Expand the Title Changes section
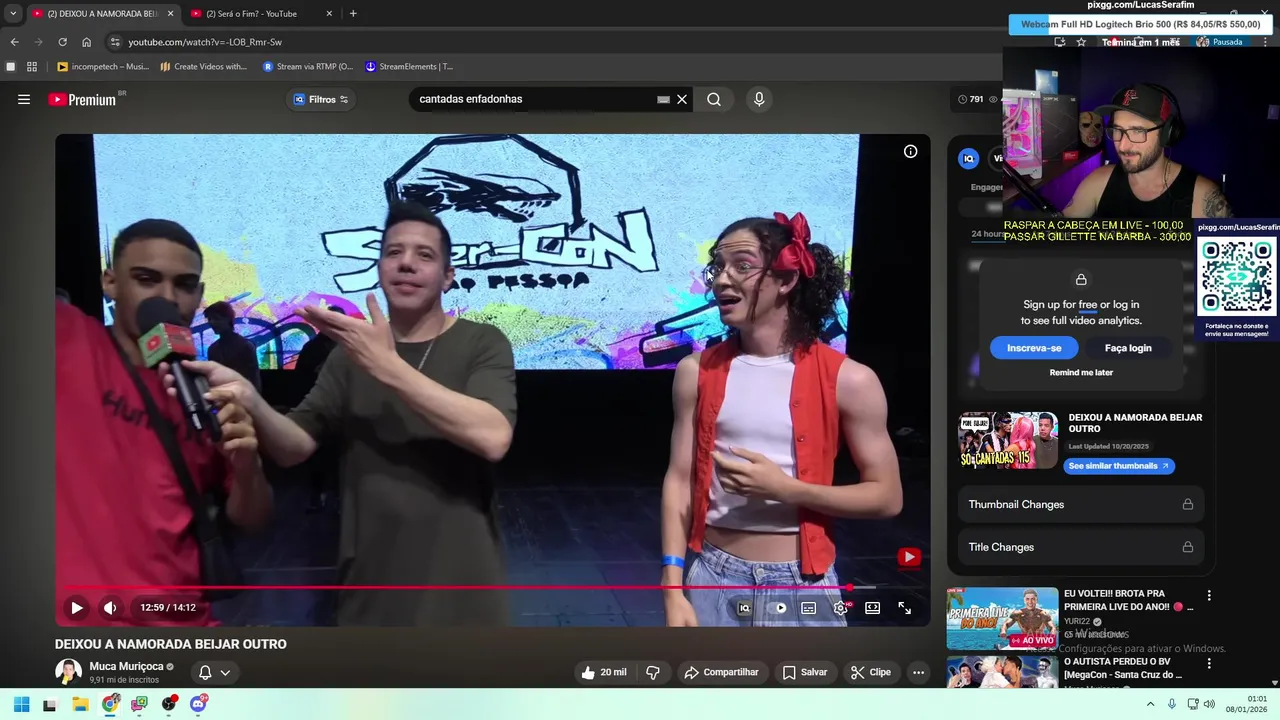 tap(1080, 547)
